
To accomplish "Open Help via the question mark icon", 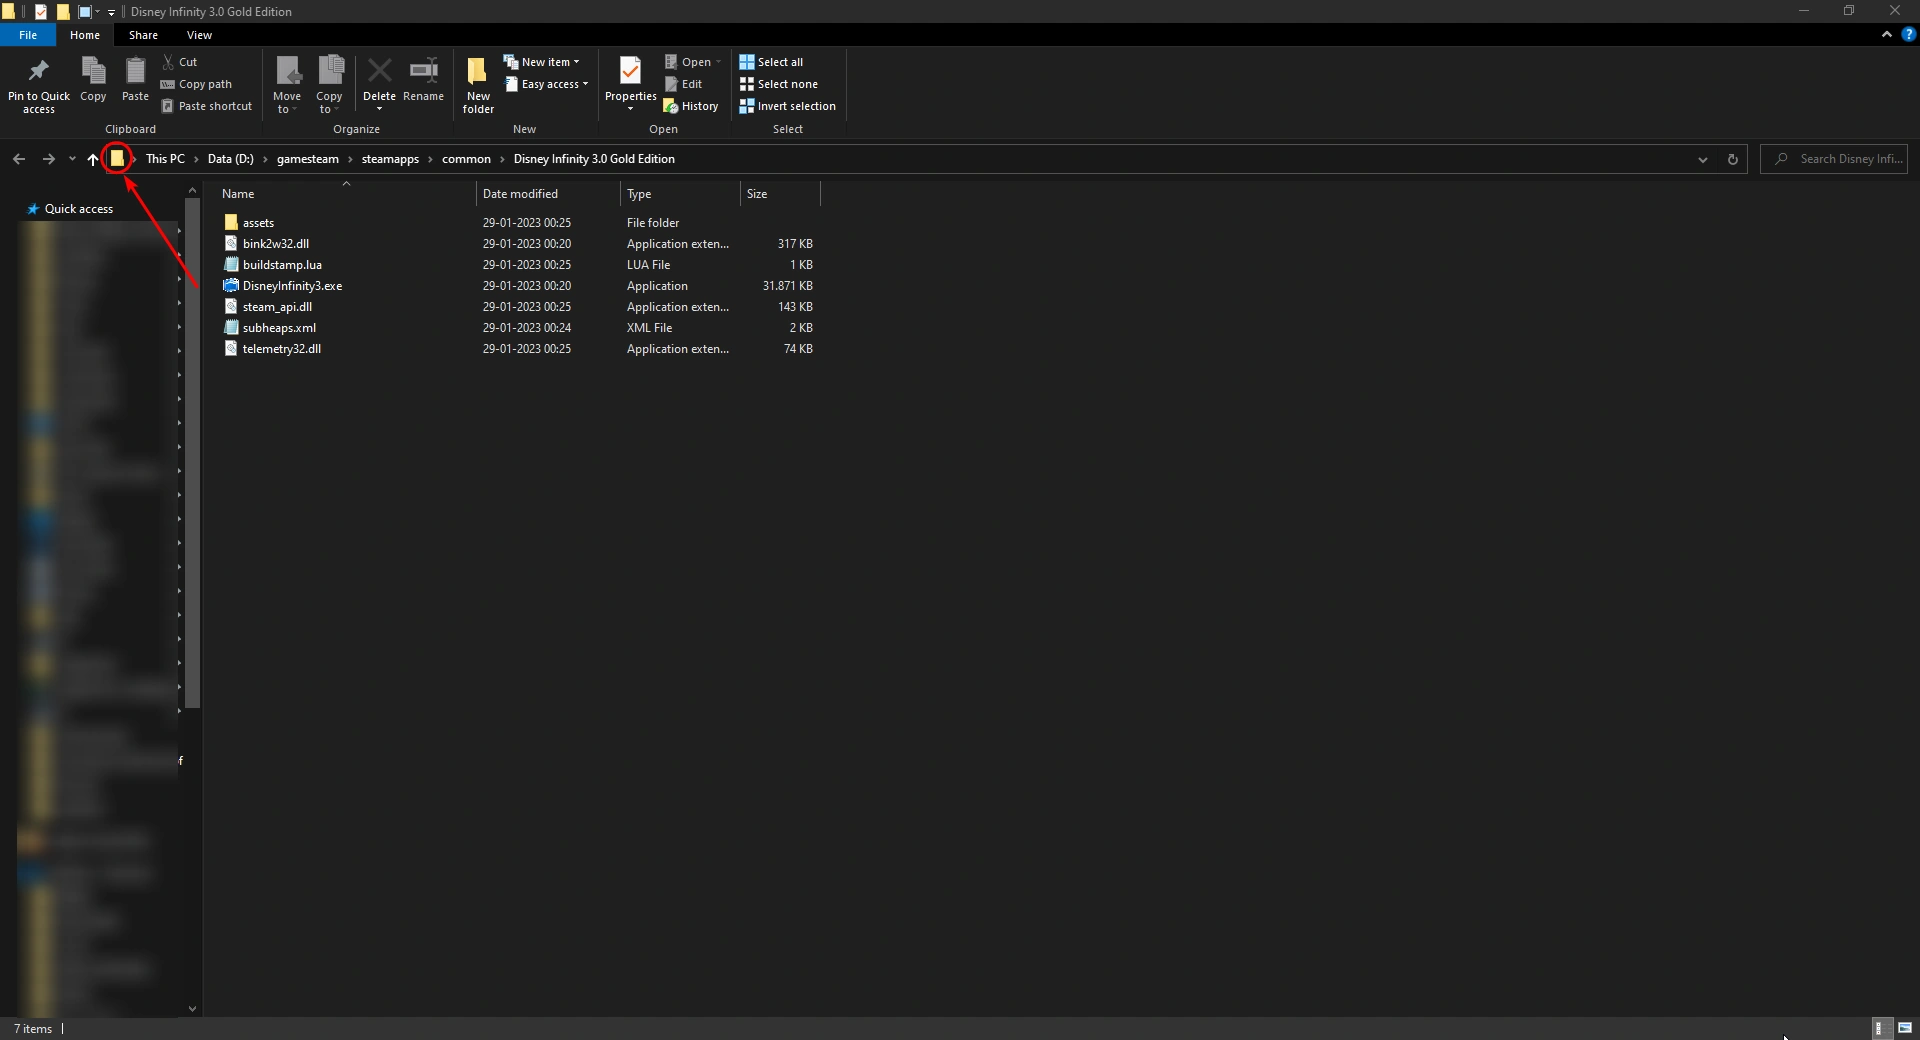I will coord(1908,34).
